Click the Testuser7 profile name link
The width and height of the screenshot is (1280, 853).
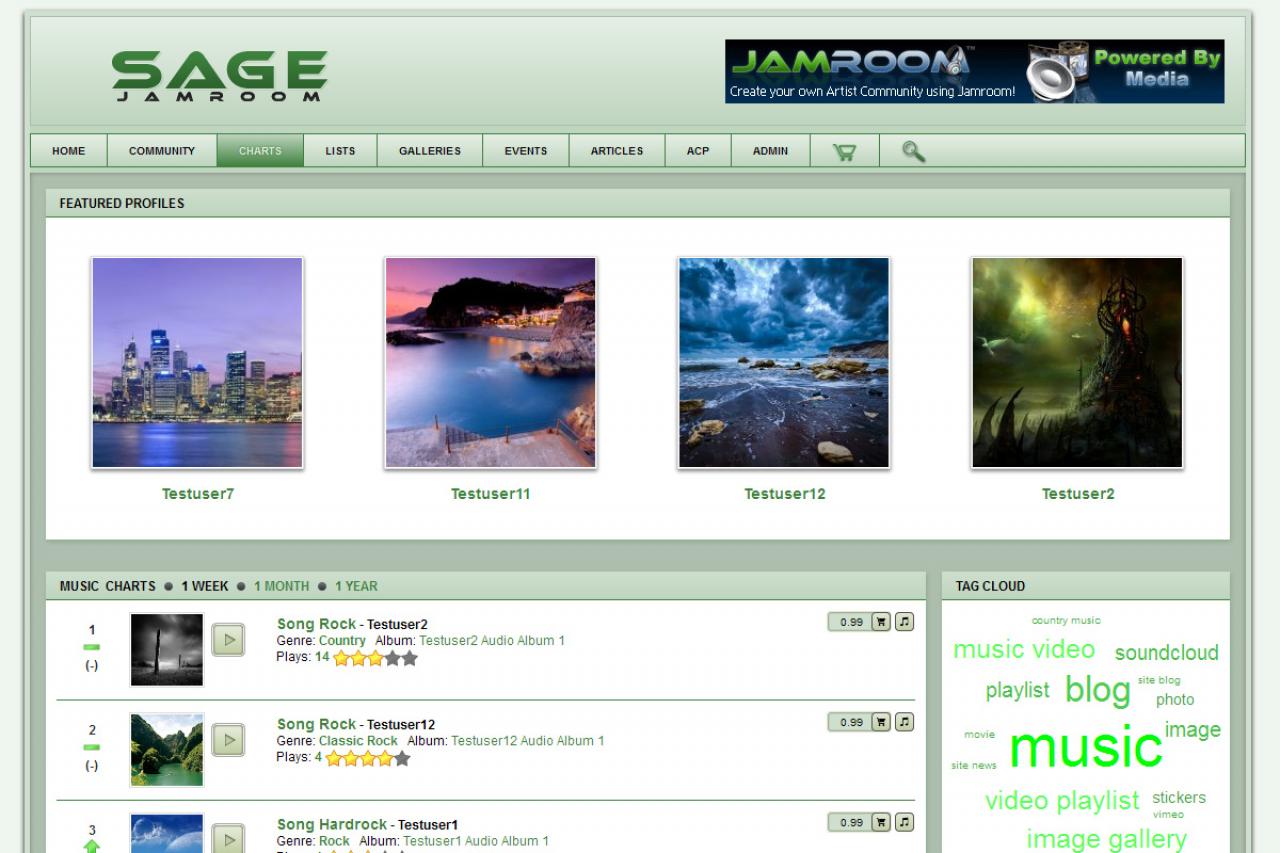click(x=198, y=494)
